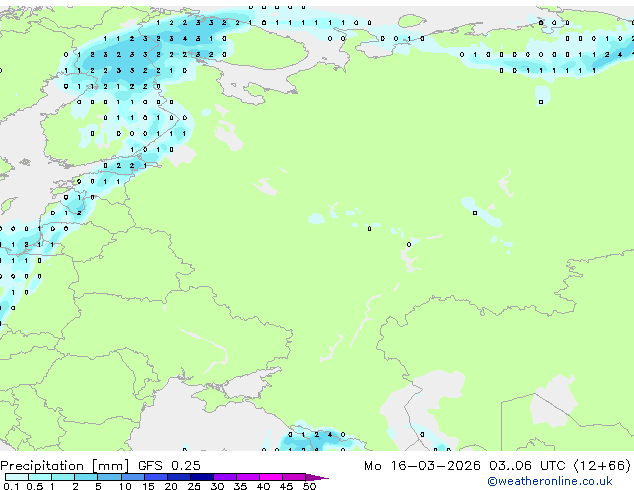The image size is (634, 490).
Task: Click the 'Mo 16-03-2026' date text
Action: [422, 466]
